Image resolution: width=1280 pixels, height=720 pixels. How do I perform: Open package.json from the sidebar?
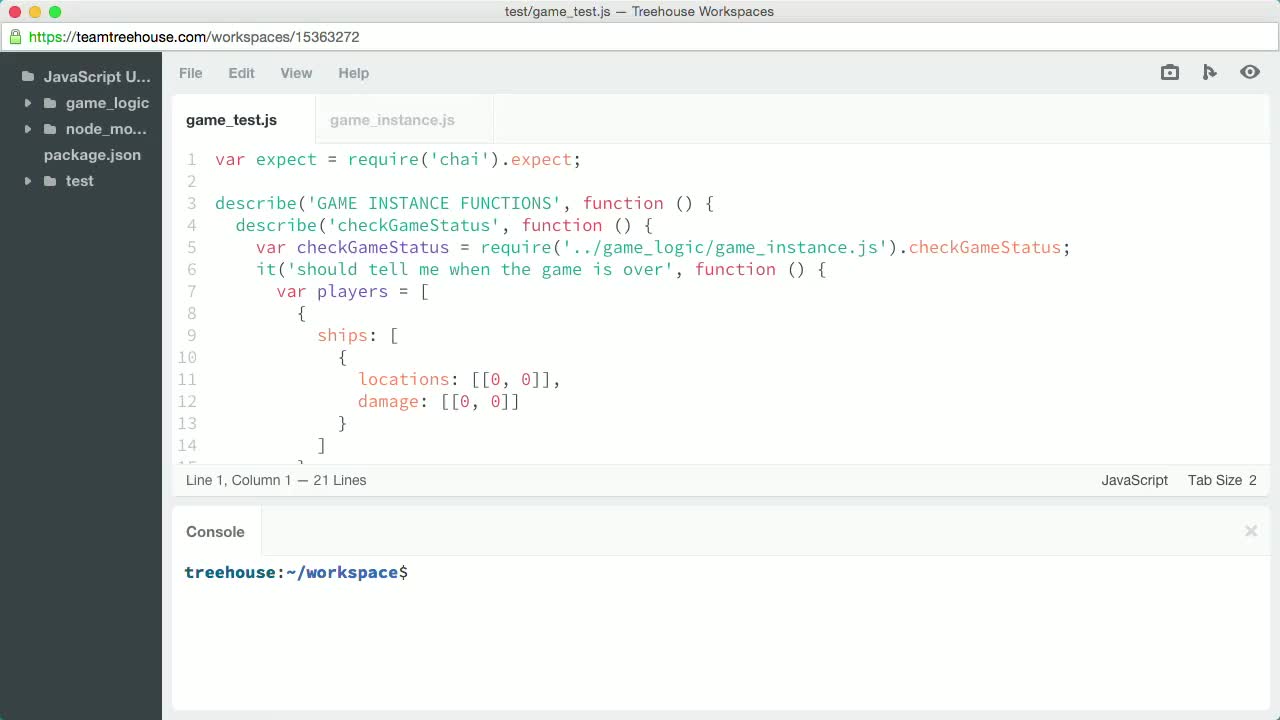point(92,155)
